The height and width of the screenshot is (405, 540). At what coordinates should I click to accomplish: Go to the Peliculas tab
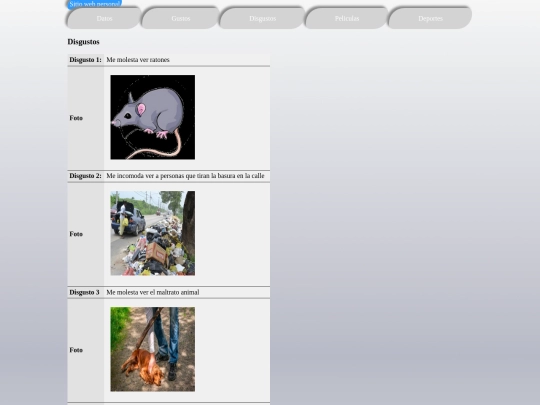click(347, 18)
